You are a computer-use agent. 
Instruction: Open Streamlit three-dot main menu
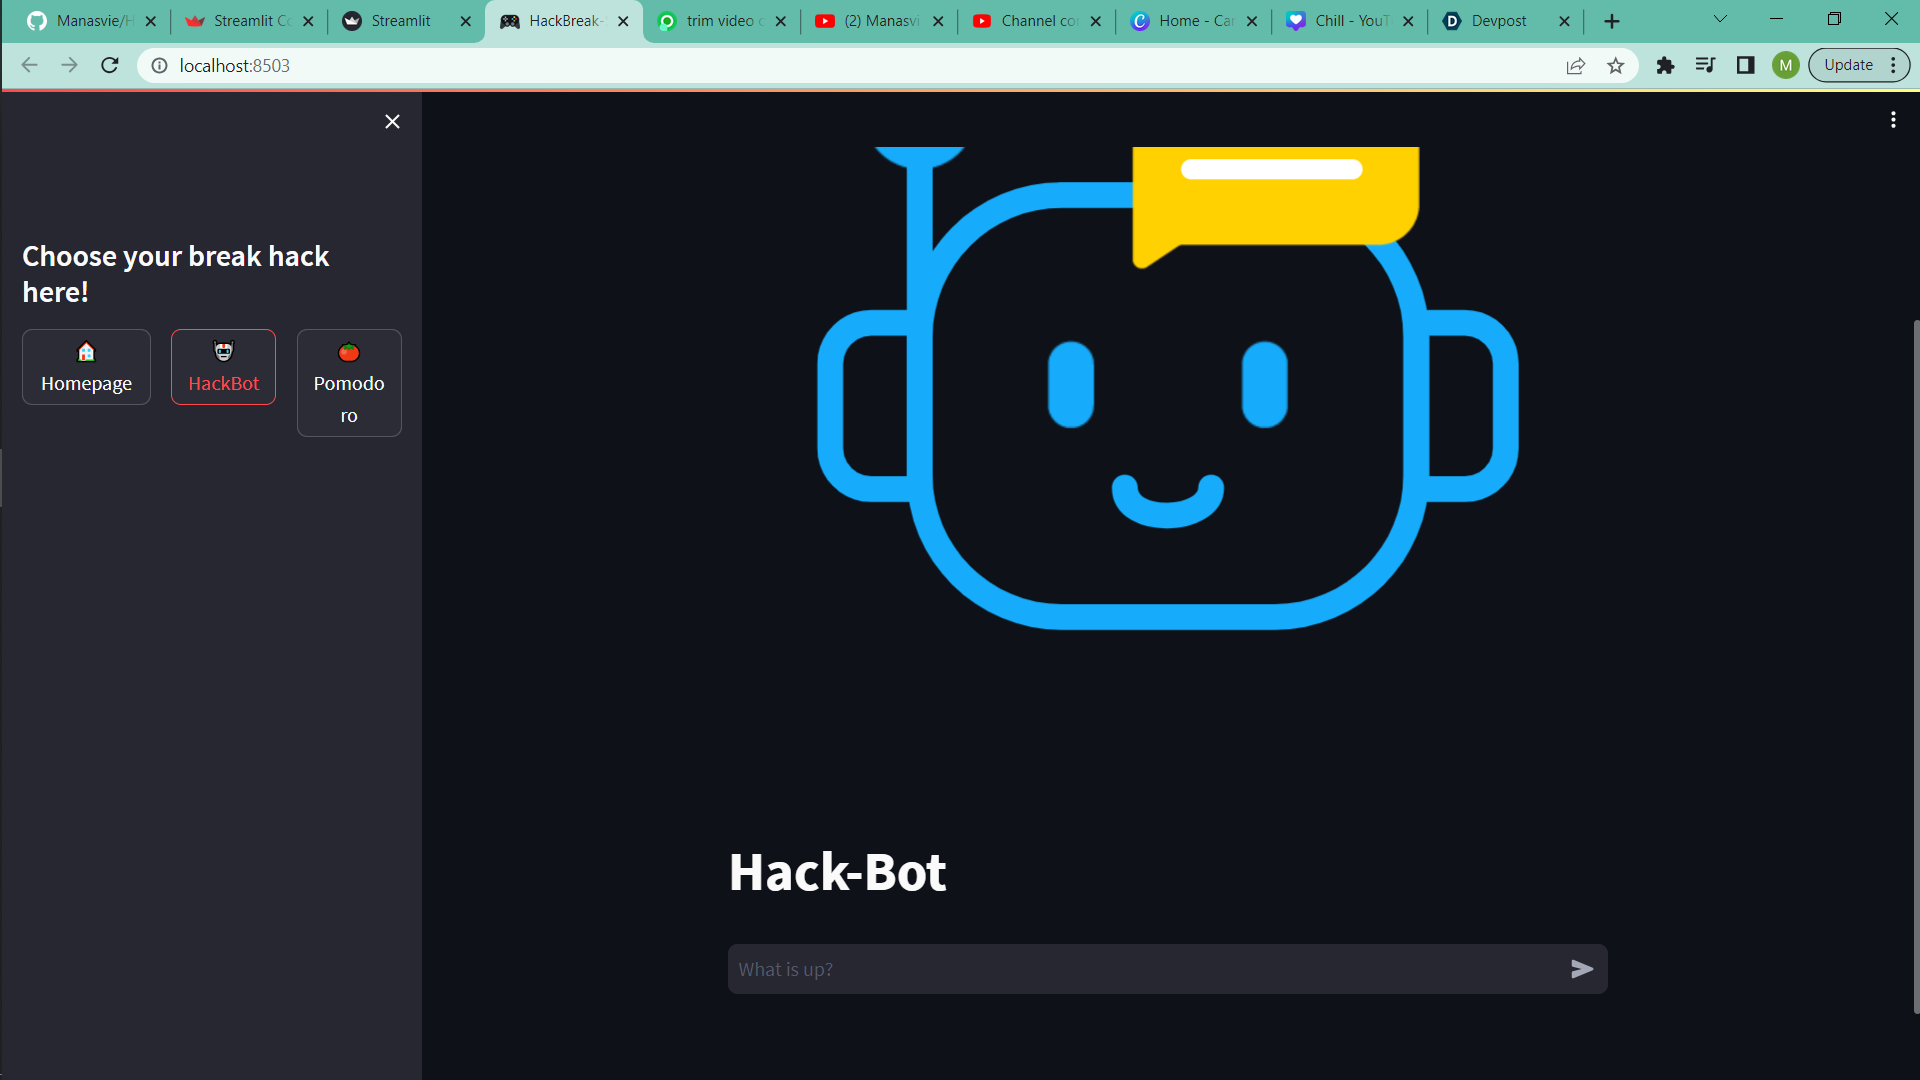tap(1893, 120)
